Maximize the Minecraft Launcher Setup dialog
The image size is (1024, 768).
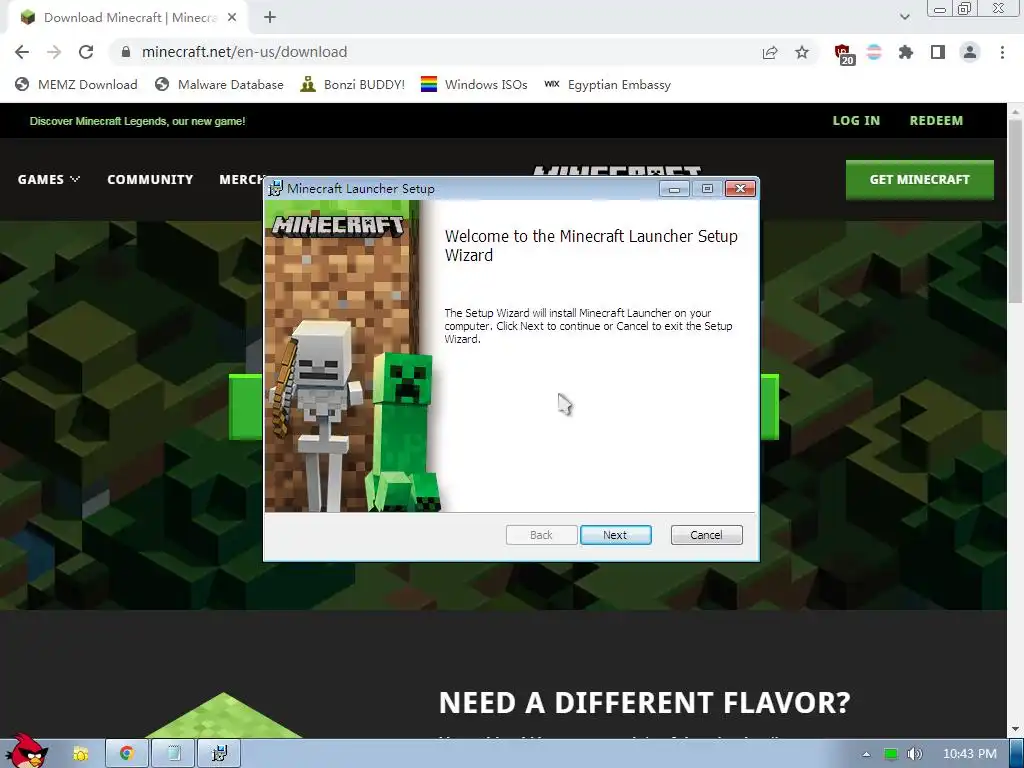coord(707,189)
